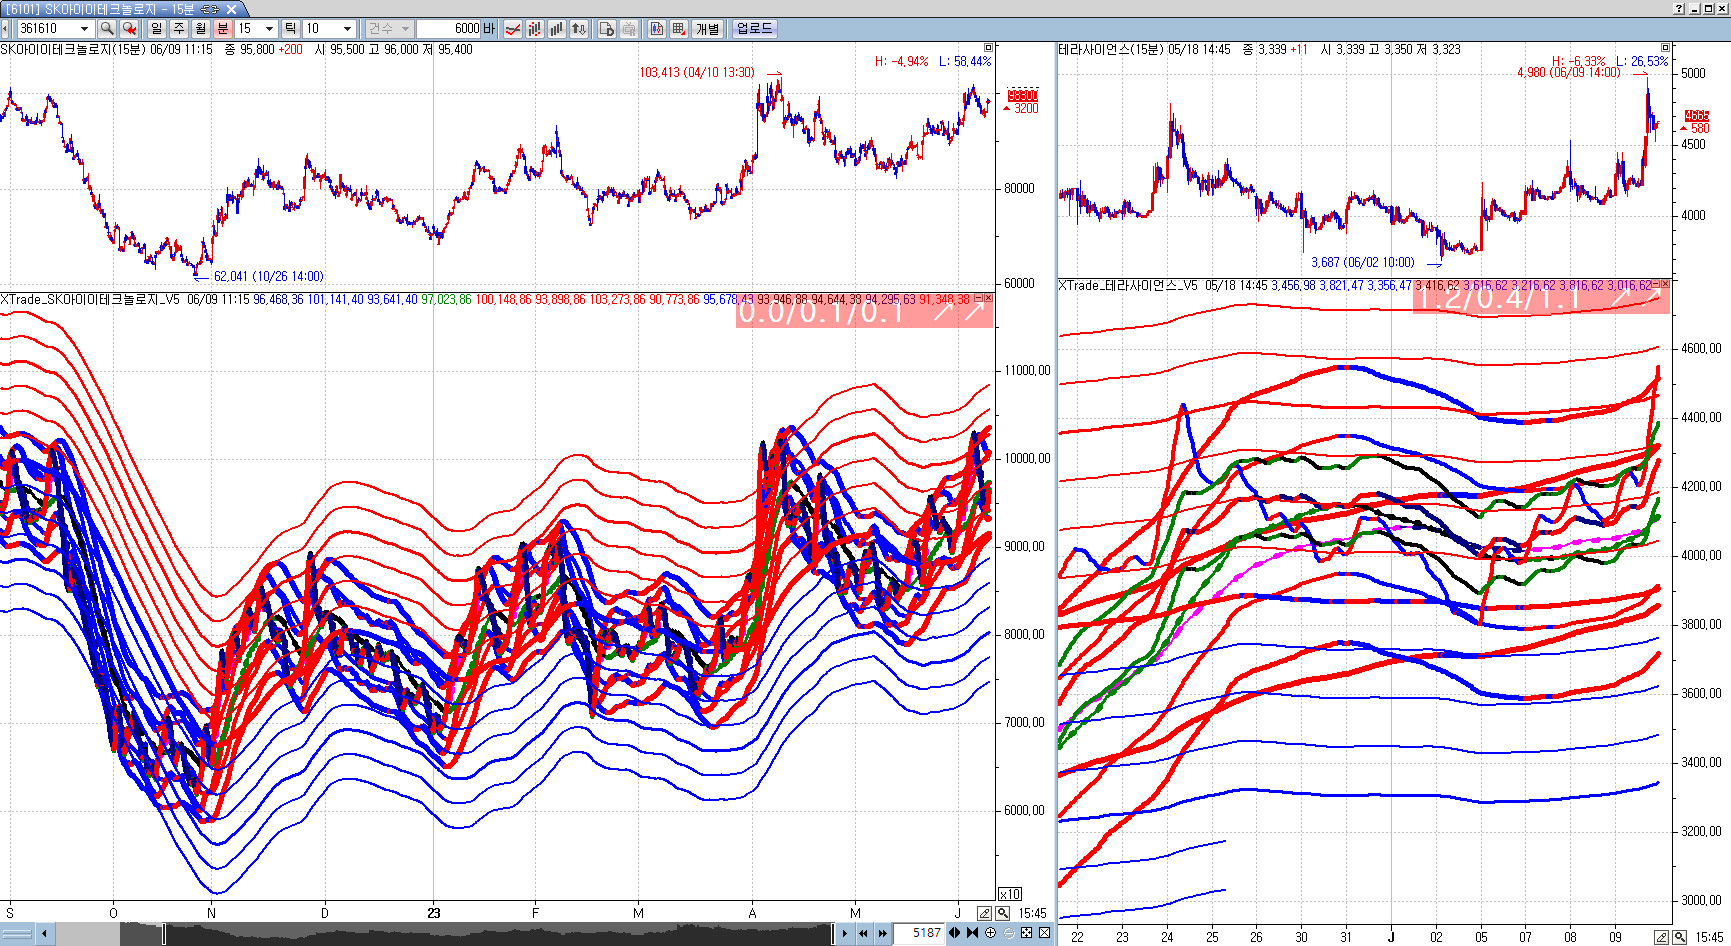1731x946 pixels.
Task: Click the fast-forward icon on timeline bar
Action: [882, 933]
